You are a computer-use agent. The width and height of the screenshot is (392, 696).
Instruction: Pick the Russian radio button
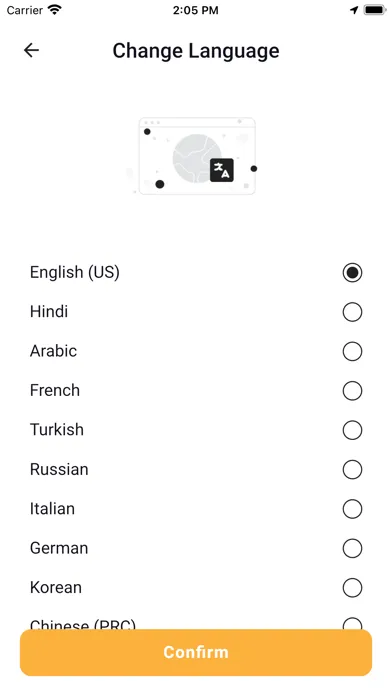352,470
